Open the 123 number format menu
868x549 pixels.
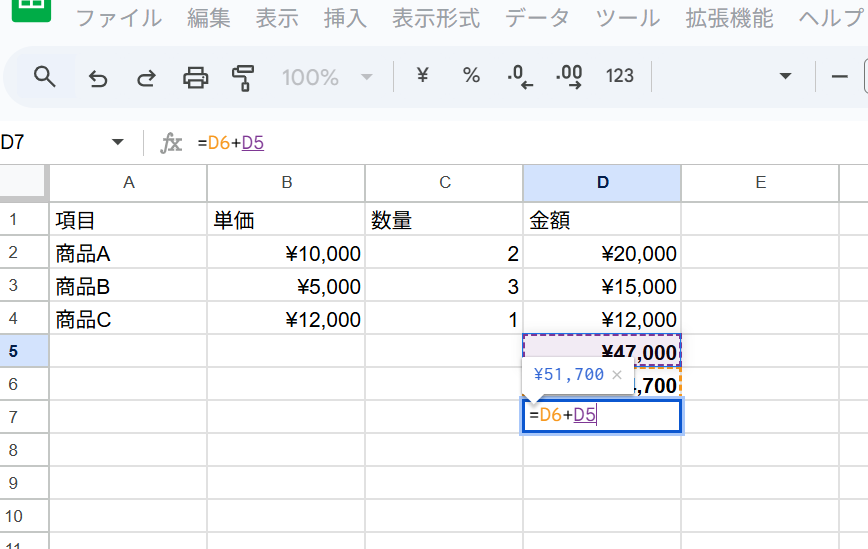619,76
